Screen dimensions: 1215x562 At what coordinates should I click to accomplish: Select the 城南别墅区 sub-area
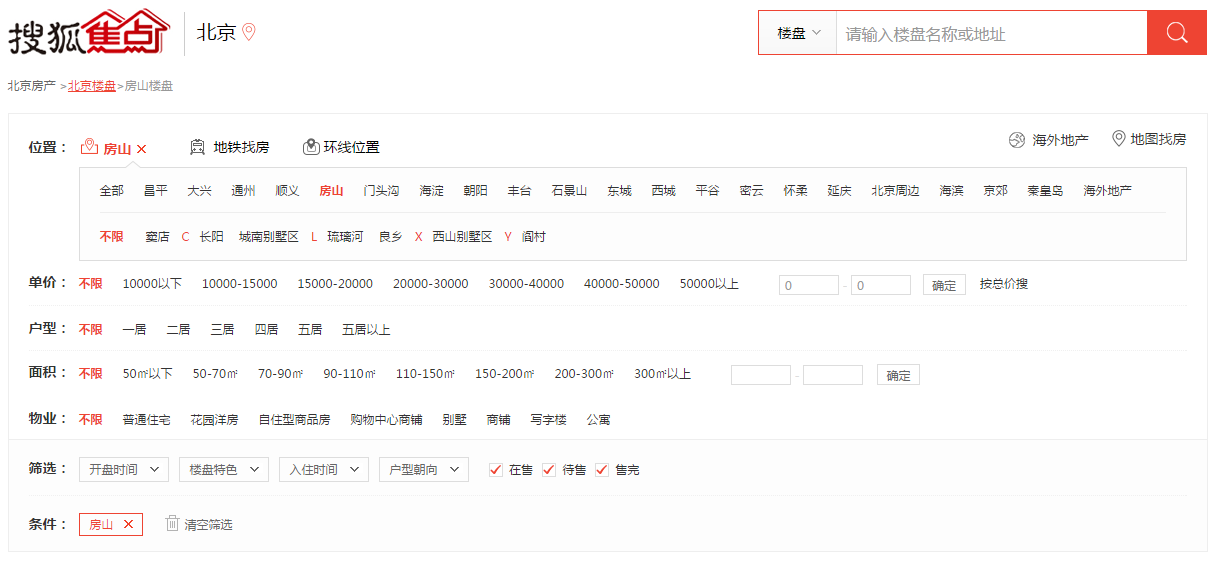tap(269, 237)
